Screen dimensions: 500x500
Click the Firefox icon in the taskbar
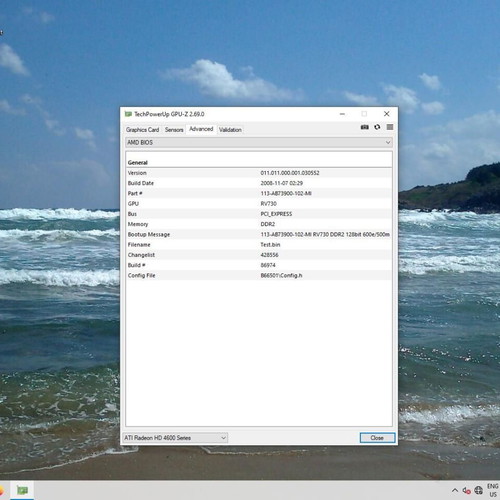(x=1, y=490)
